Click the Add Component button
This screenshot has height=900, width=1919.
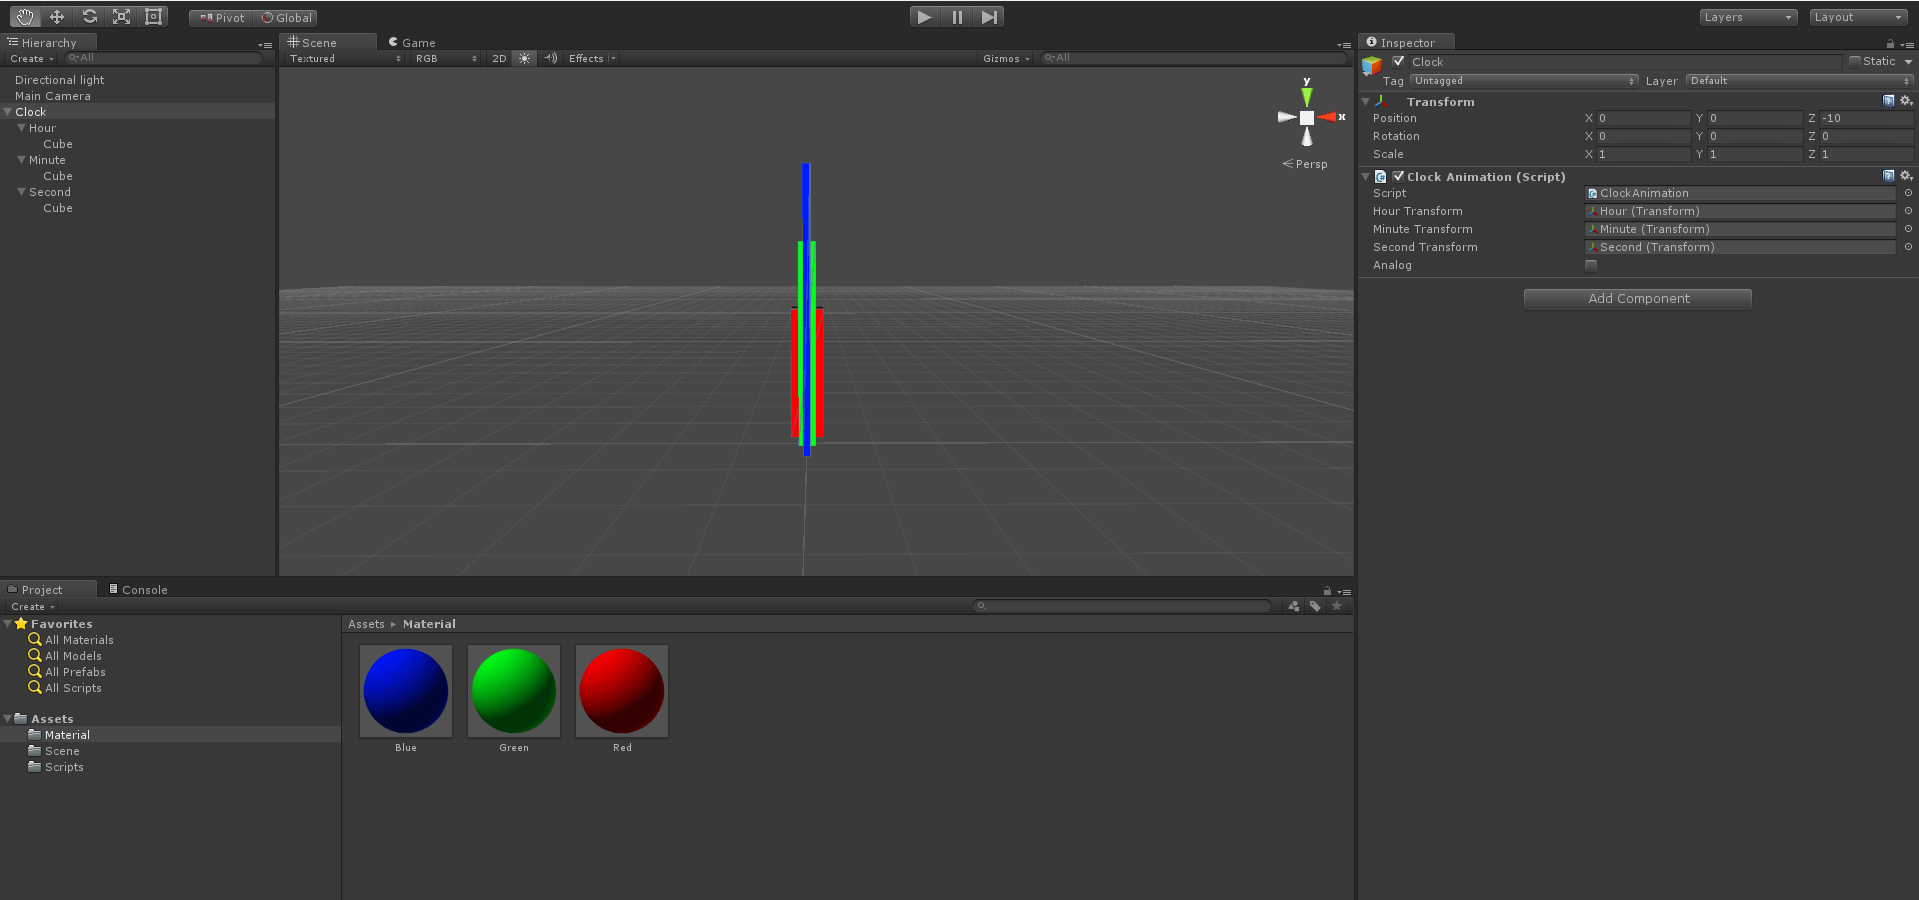[x=1637, y=298]
